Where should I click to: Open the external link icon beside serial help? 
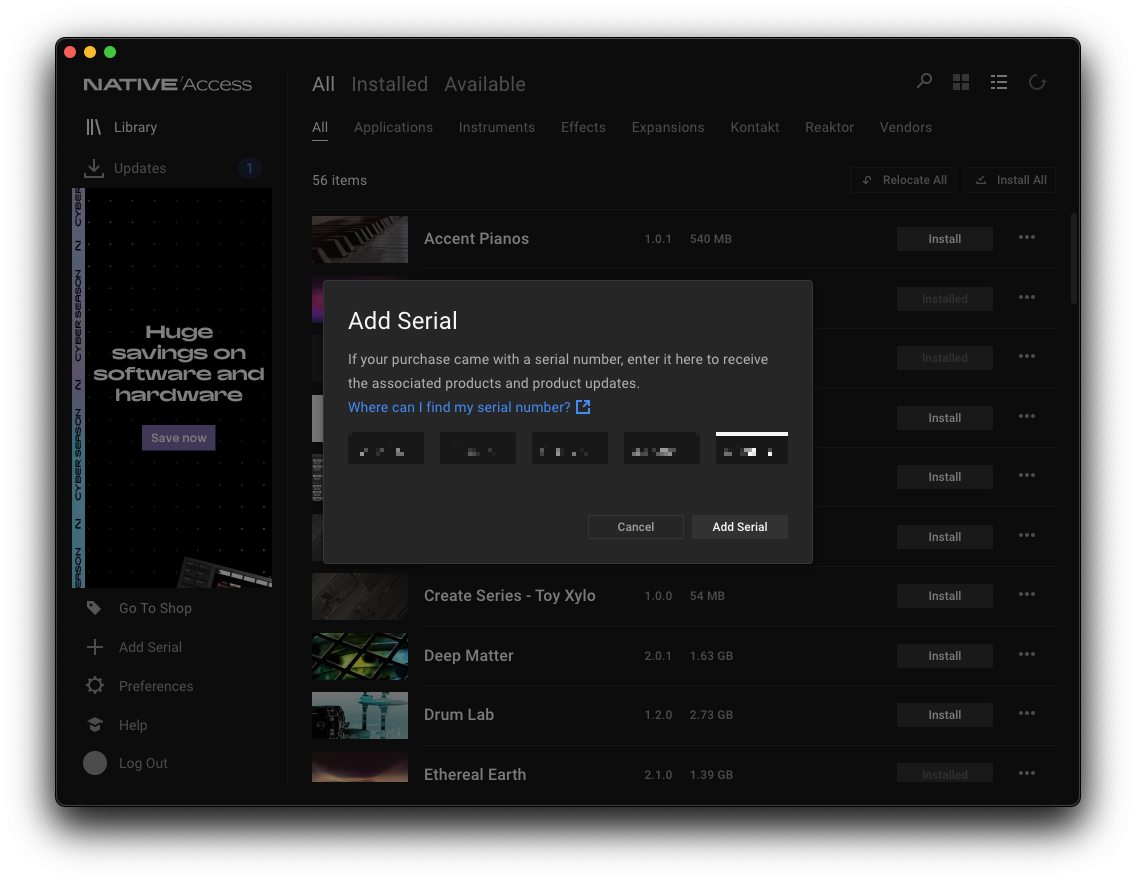click(x=582, y=407)
